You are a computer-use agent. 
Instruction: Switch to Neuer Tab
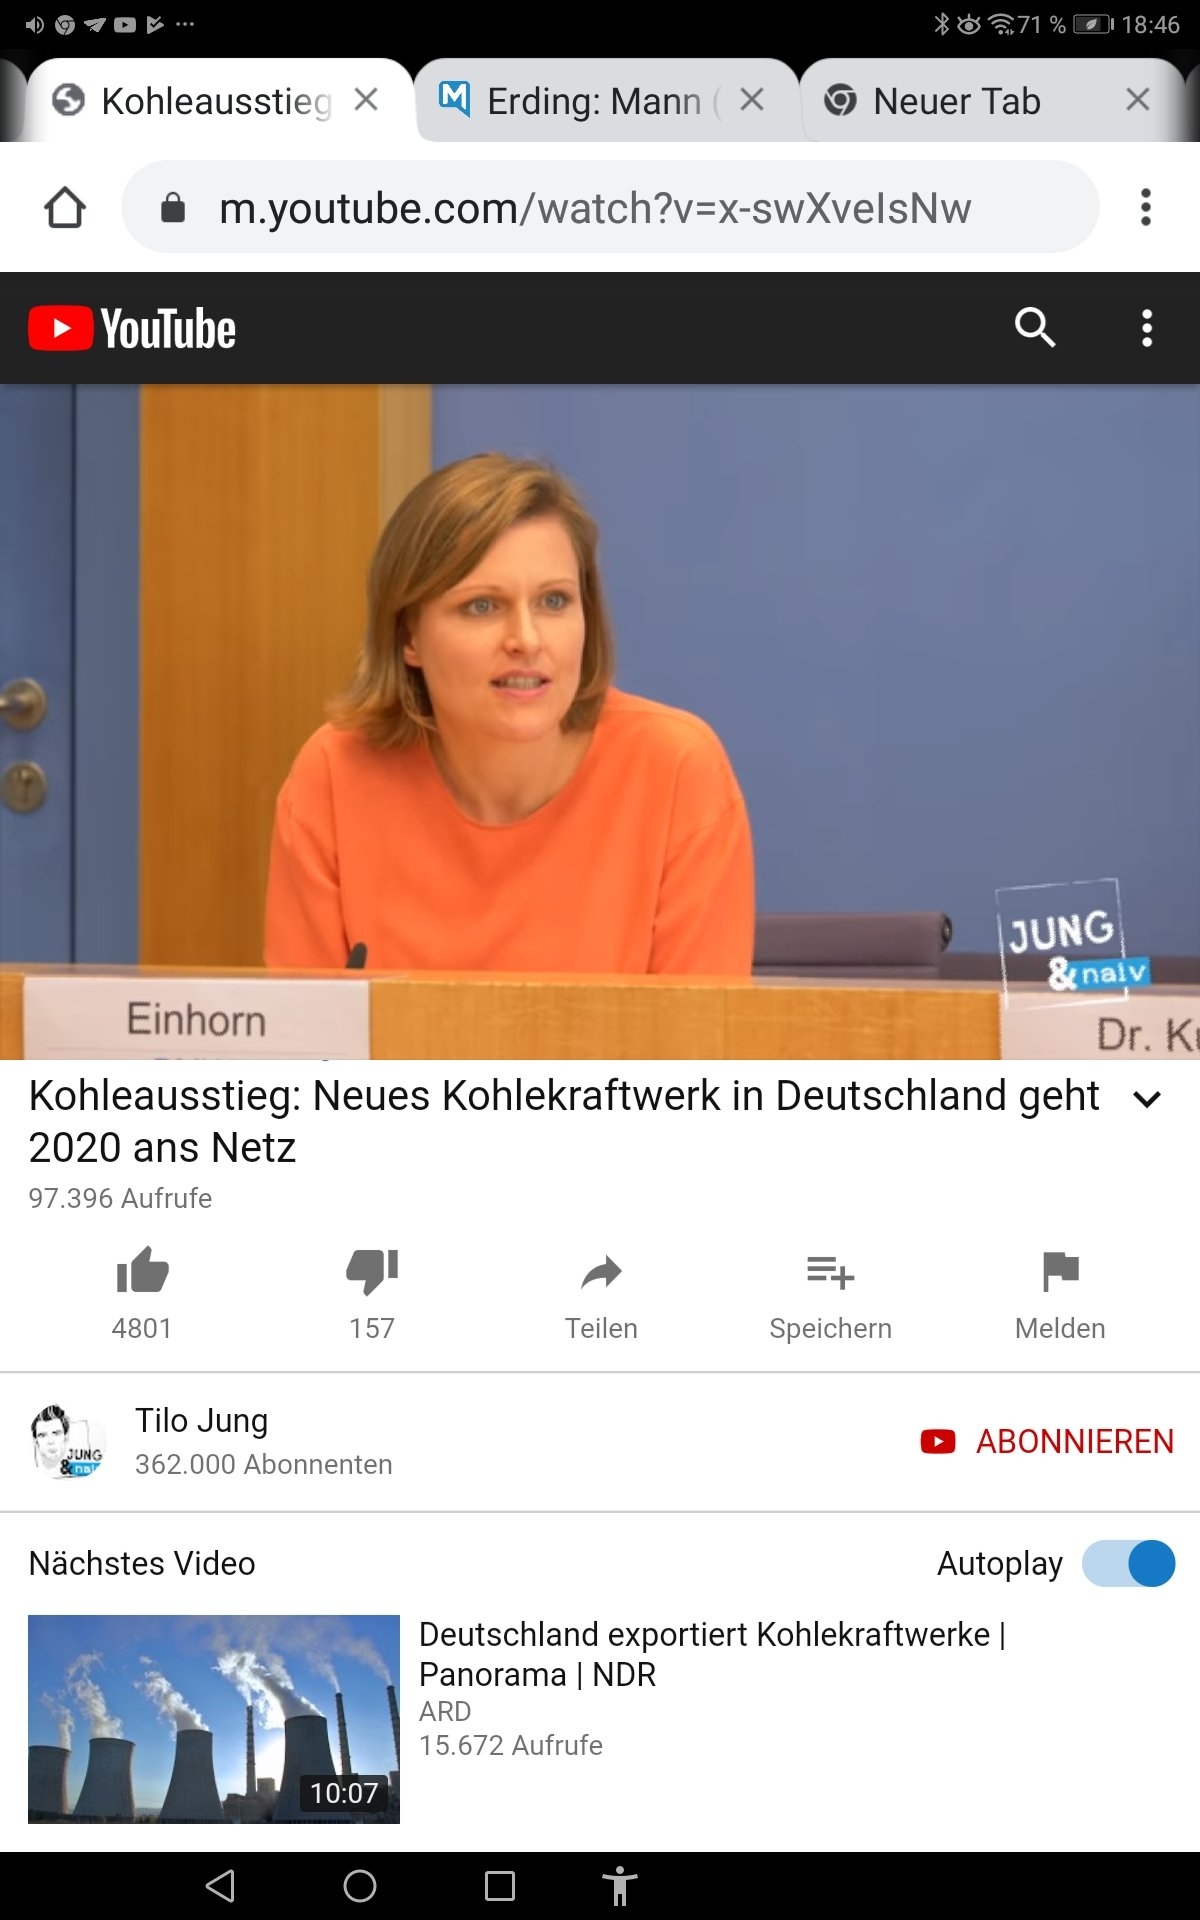pyautogui.click(x=957, y=101)
